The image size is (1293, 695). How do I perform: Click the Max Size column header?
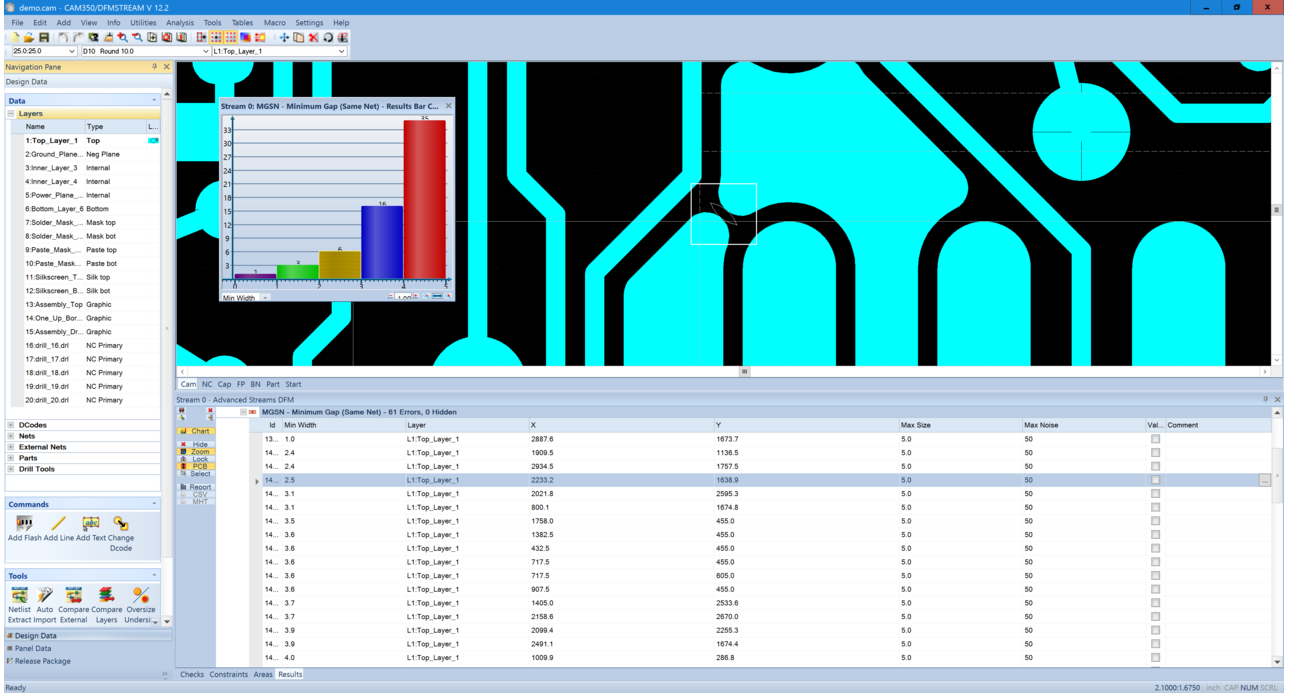(959, 425)
